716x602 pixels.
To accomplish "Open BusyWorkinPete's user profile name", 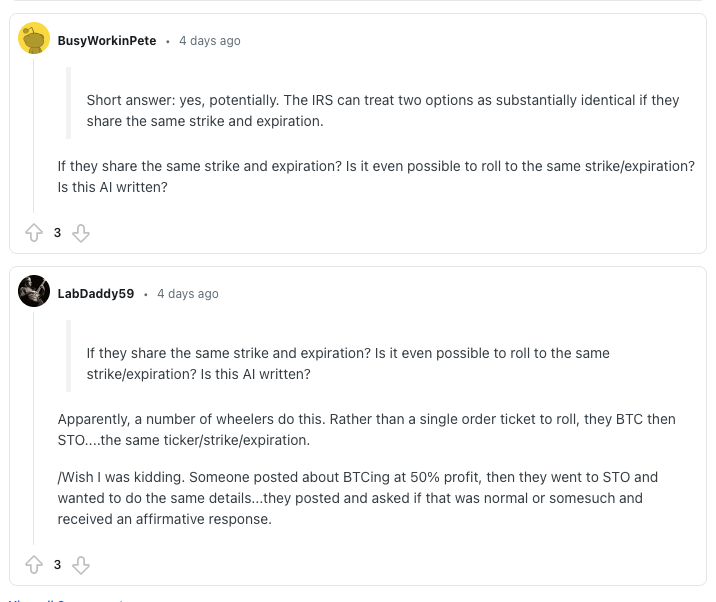I will click(107, 41).
